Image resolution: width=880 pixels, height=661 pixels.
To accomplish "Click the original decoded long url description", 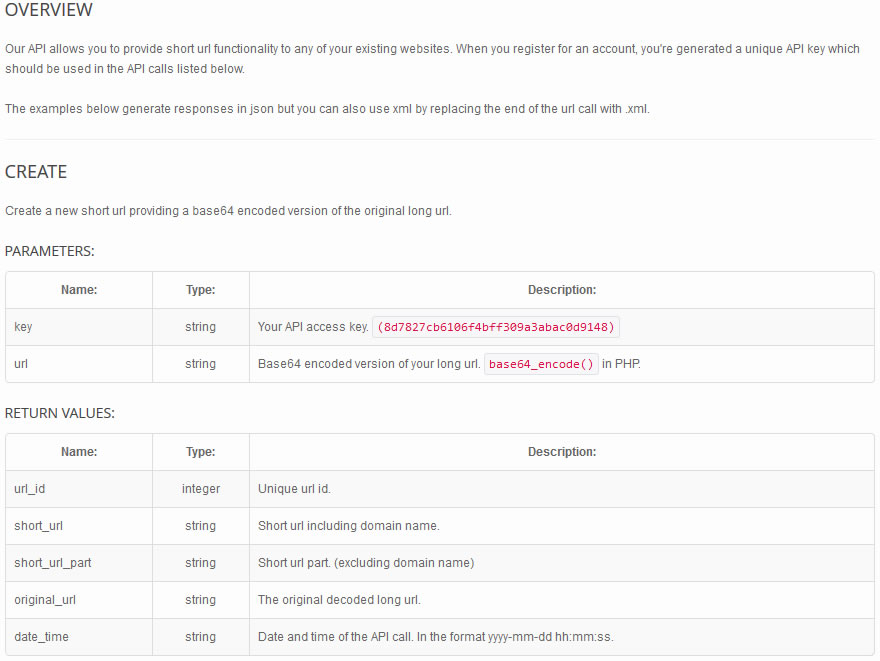I will pos(339,600).
